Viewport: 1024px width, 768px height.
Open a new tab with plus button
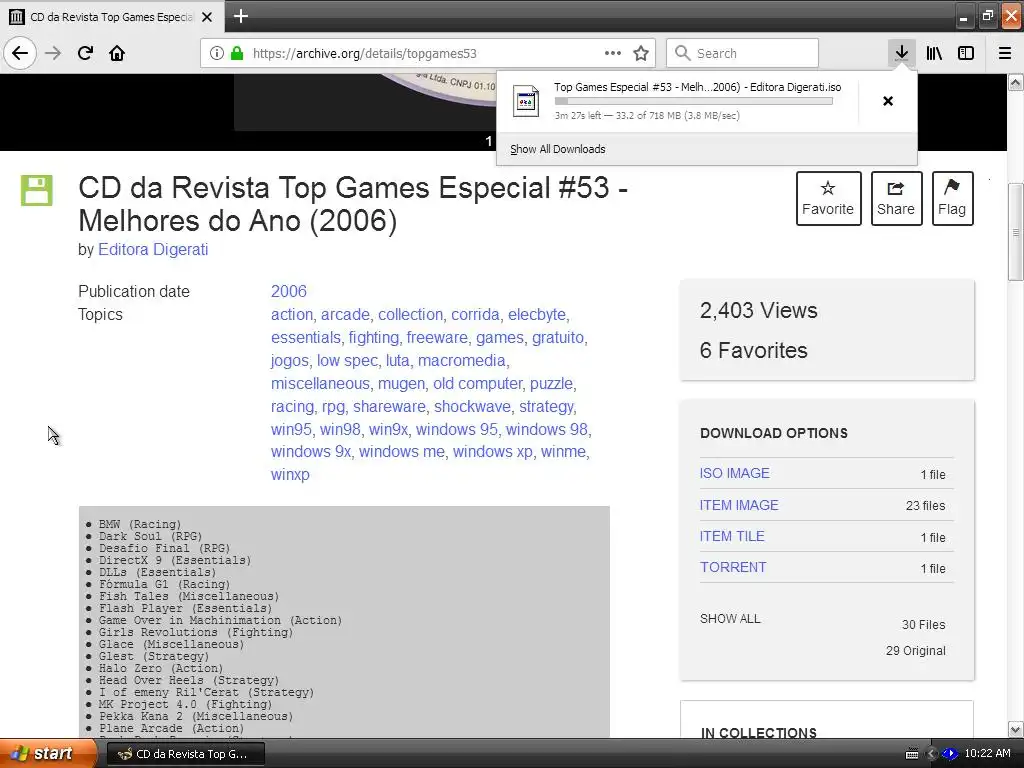[240, 16]
